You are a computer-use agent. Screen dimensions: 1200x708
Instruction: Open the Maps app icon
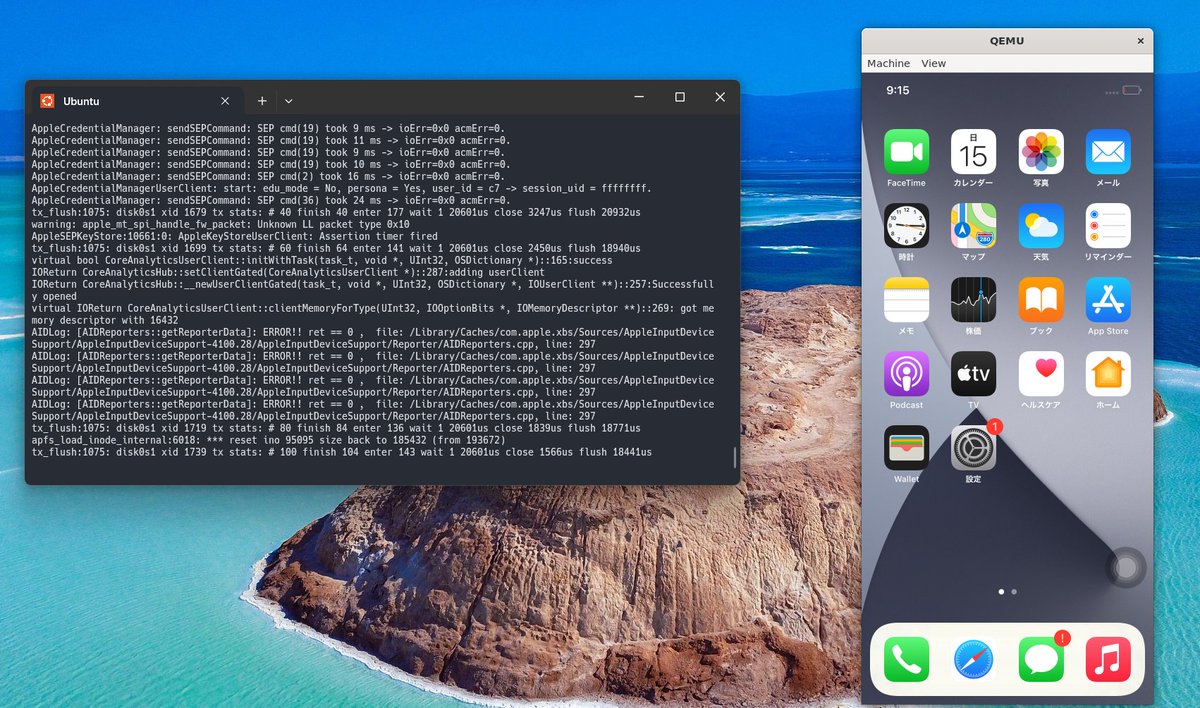tap(973, 226)
